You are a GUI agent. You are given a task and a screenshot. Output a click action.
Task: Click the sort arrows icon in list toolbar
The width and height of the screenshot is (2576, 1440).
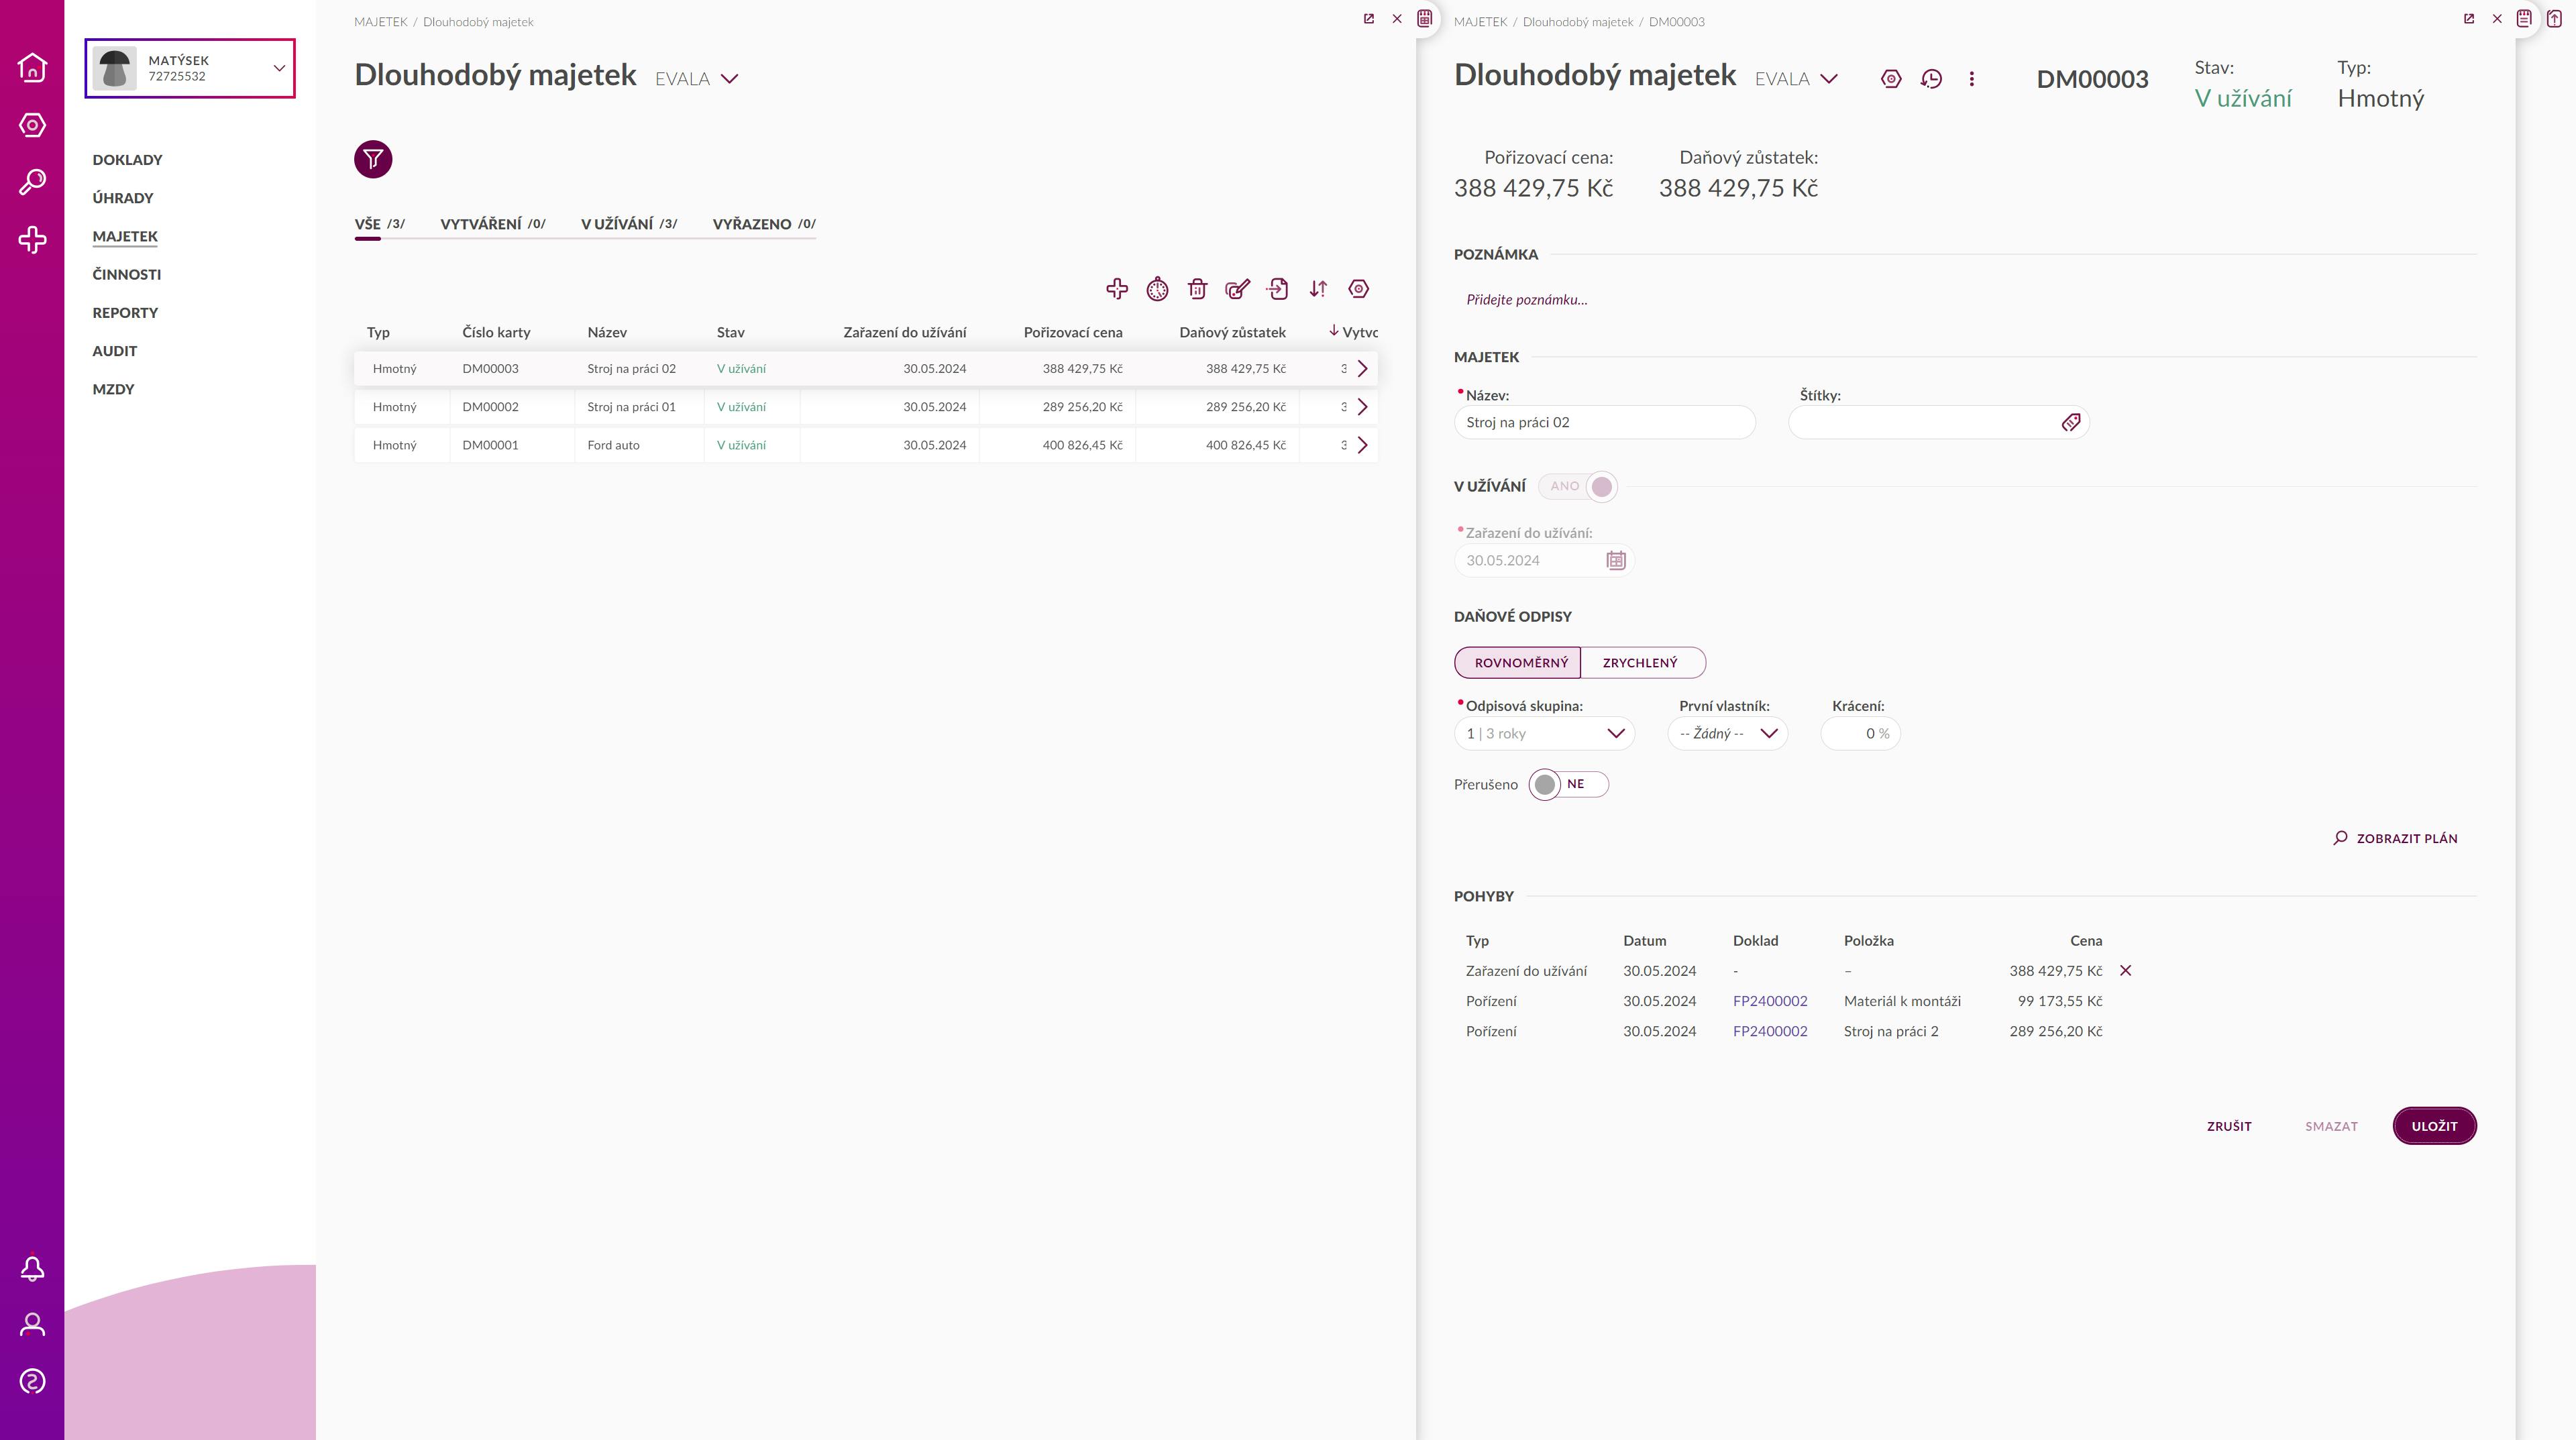tap(1318, 289)
